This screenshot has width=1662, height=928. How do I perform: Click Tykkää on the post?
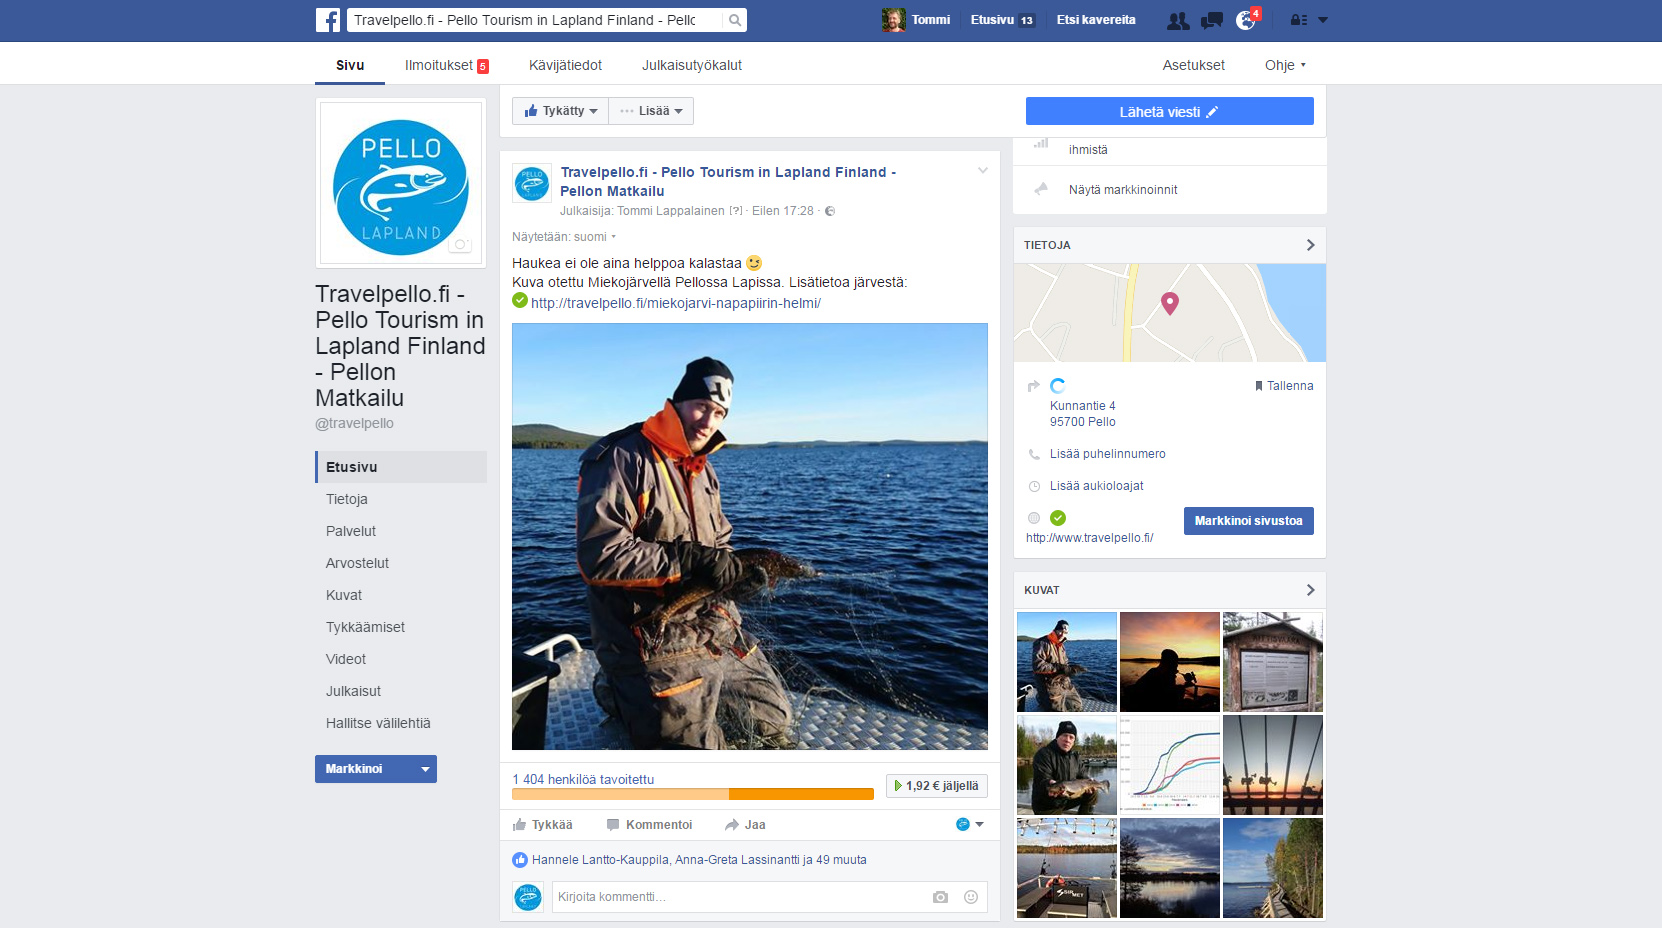pyautogui.click(x=543, y=825)
